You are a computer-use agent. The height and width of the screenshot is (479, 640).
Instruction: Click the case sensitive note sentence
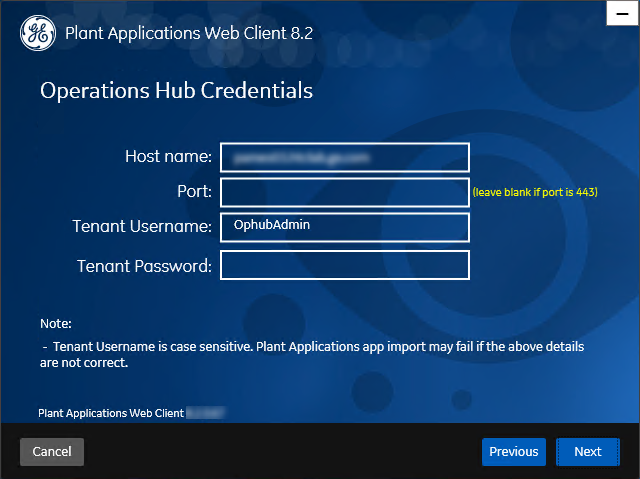click(x=312, y=355)
